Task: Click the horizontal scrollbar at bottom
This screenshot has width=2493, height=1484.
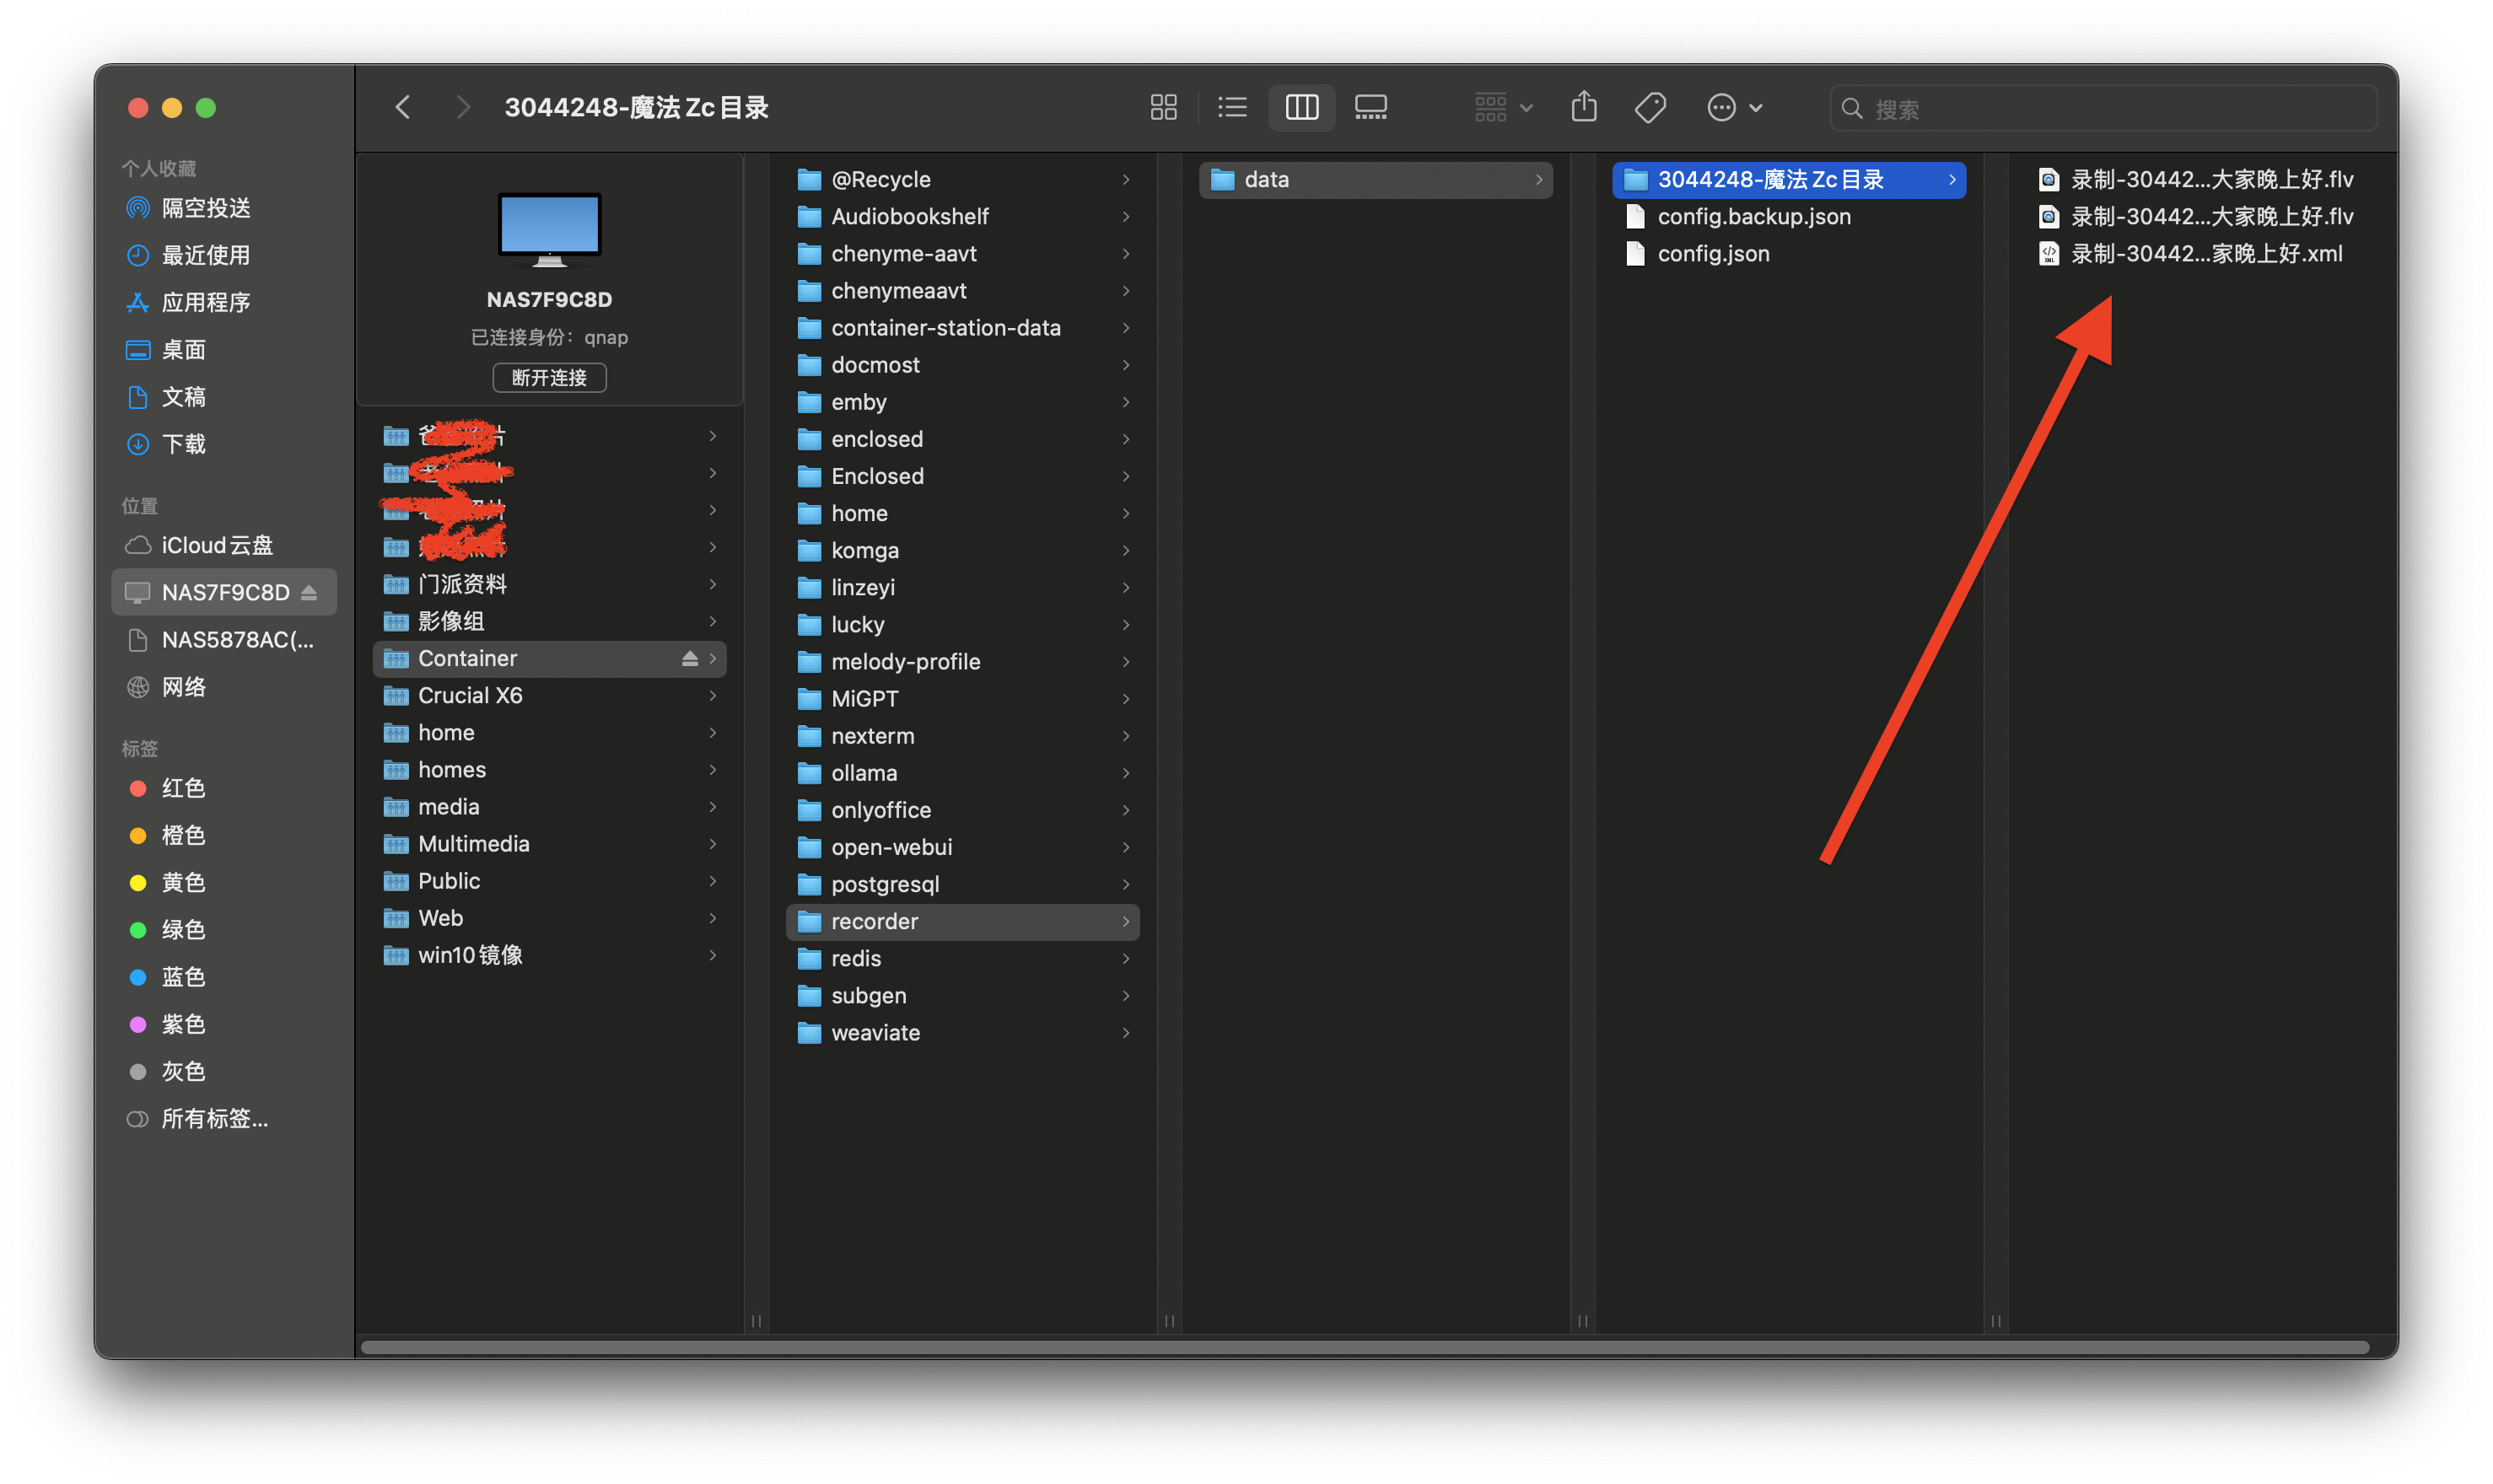Action: (x=1364, y=1347)
